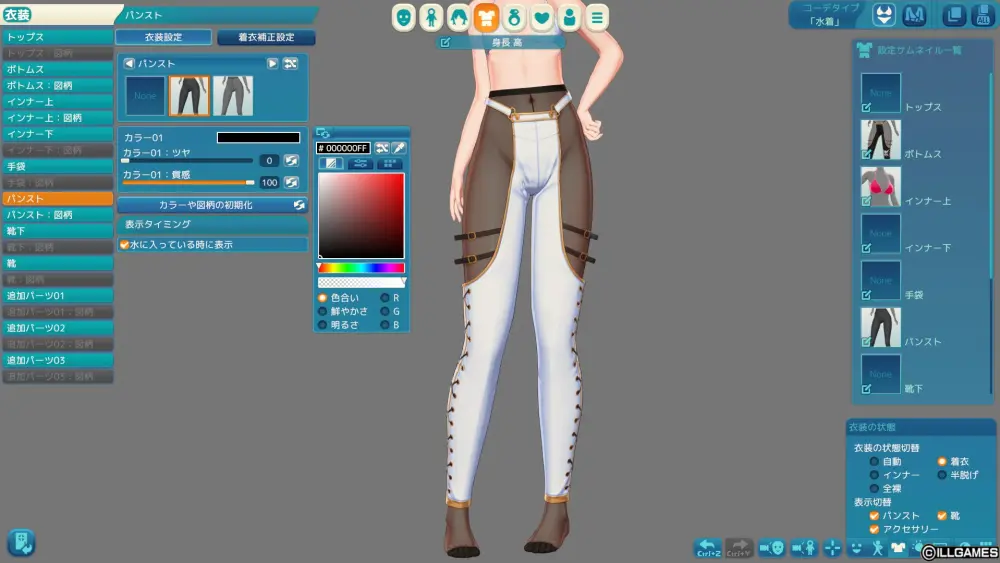Open the hair category icon in top bar
This screenshot has height=563, width=1000.
point(459,17)
